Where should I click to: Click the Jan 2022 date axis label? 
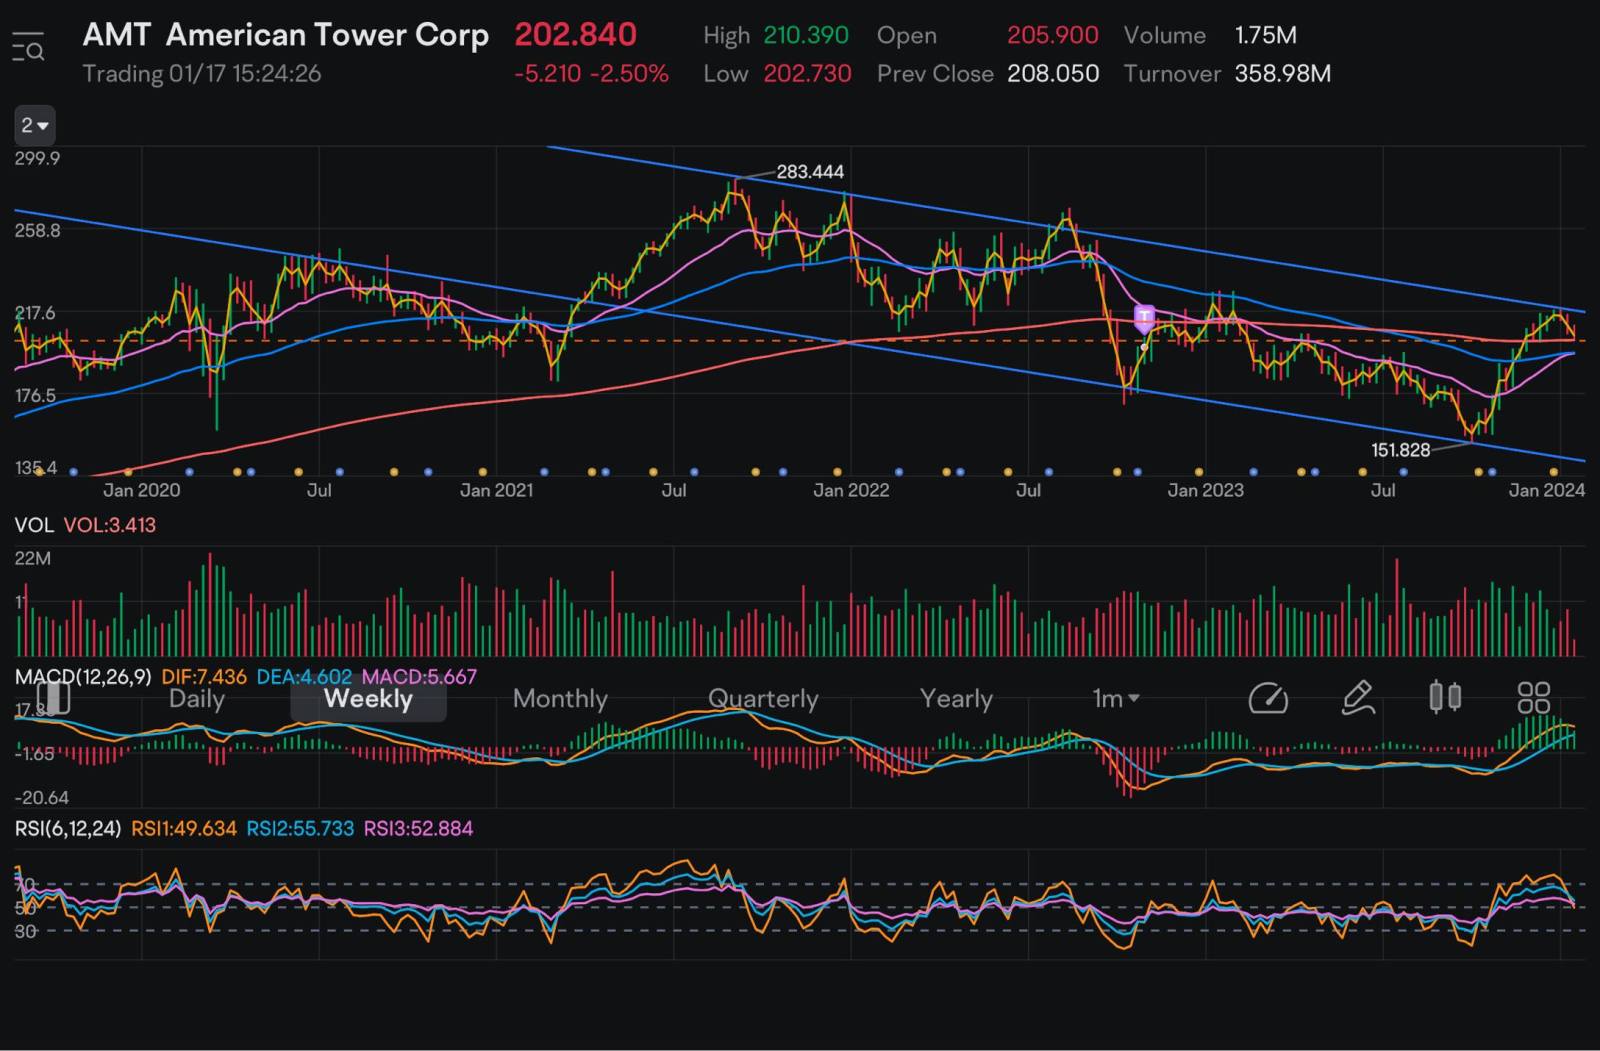[x=851, y=490]
